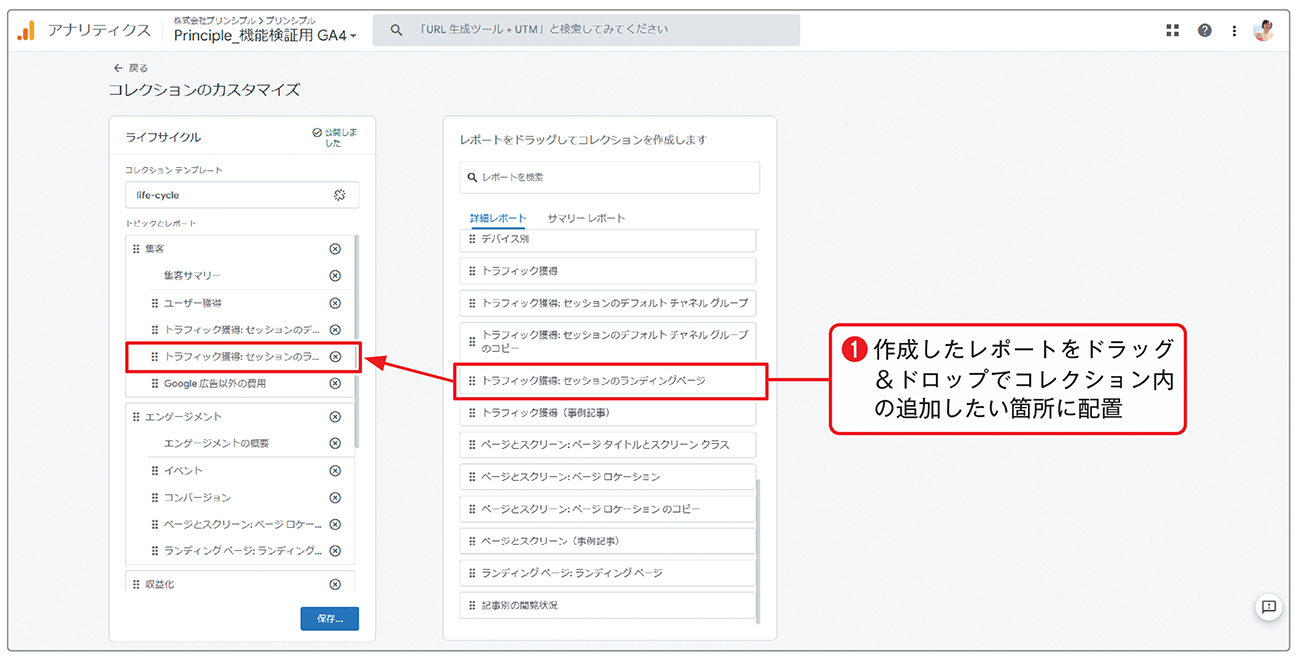
Task: Remove 収益化 topic with its X icon
Action: [335, 585]
